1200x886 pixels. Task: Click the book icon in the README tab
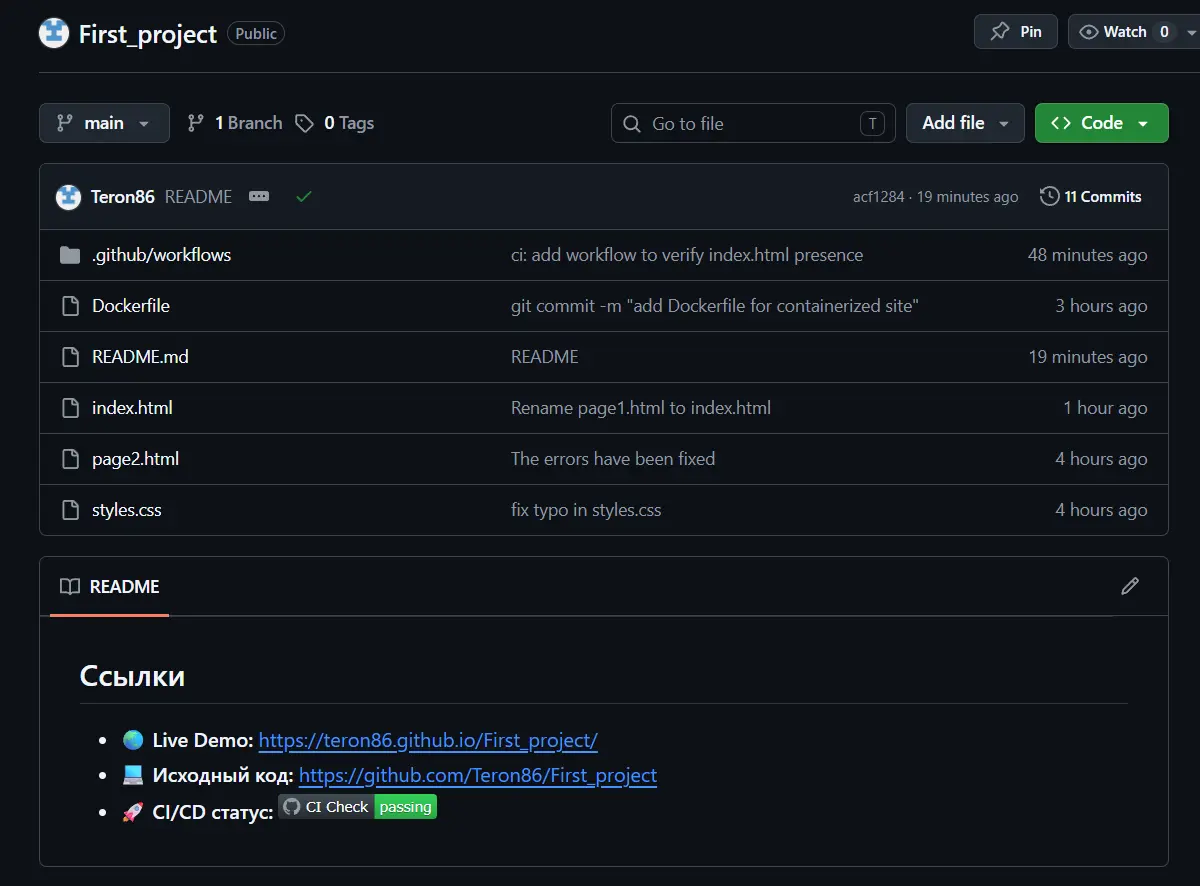(x=69, y=587)
